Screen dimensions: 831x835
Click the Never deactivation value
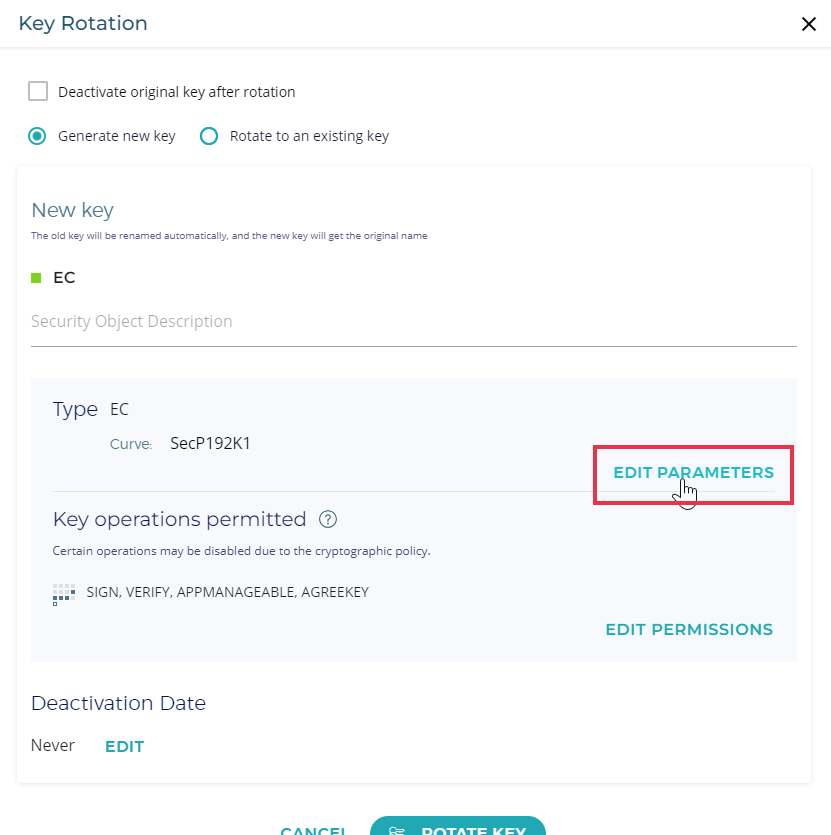53,746
